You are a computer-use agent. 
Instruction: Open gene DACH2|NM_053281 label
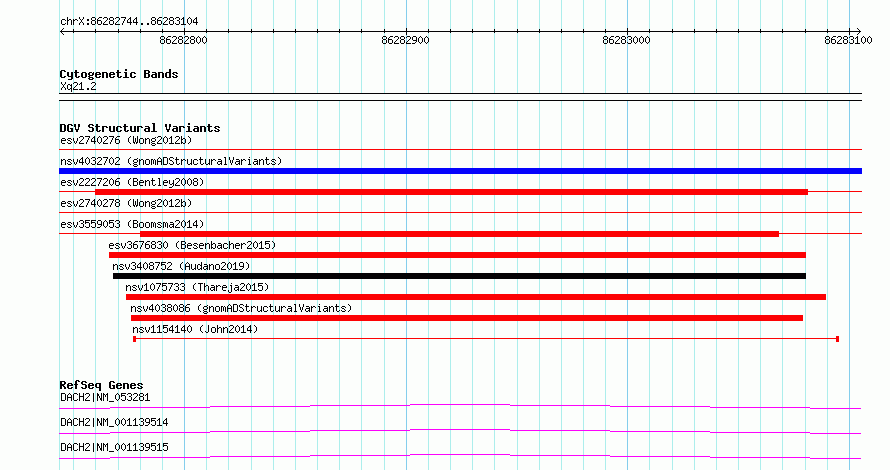[105, 397]
